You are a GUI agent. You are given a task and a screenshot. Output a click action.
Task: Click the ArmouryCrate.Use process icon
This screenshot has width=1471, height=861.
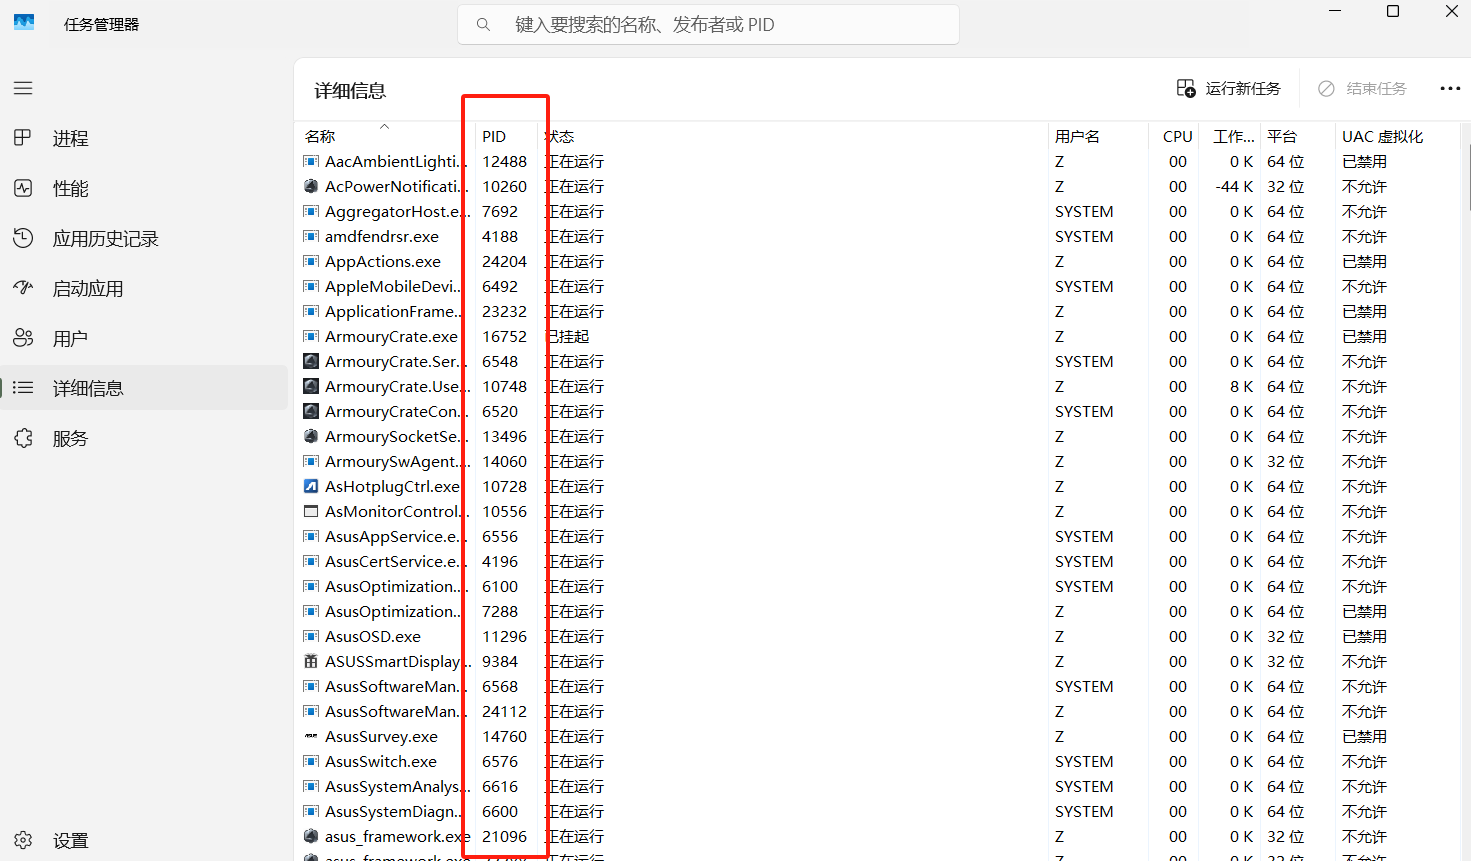[311, 386]
